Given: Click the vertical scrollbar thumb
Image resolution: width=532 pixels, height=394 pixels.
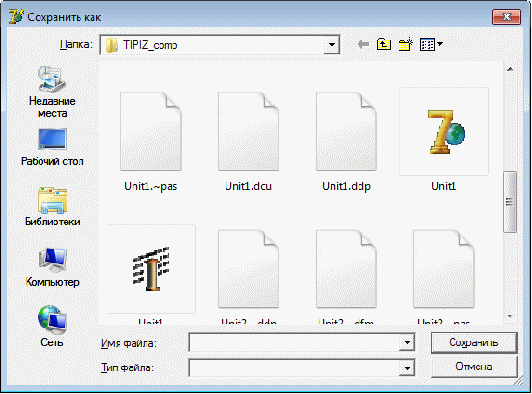Looking at the screenshot, I should (510, 202).
